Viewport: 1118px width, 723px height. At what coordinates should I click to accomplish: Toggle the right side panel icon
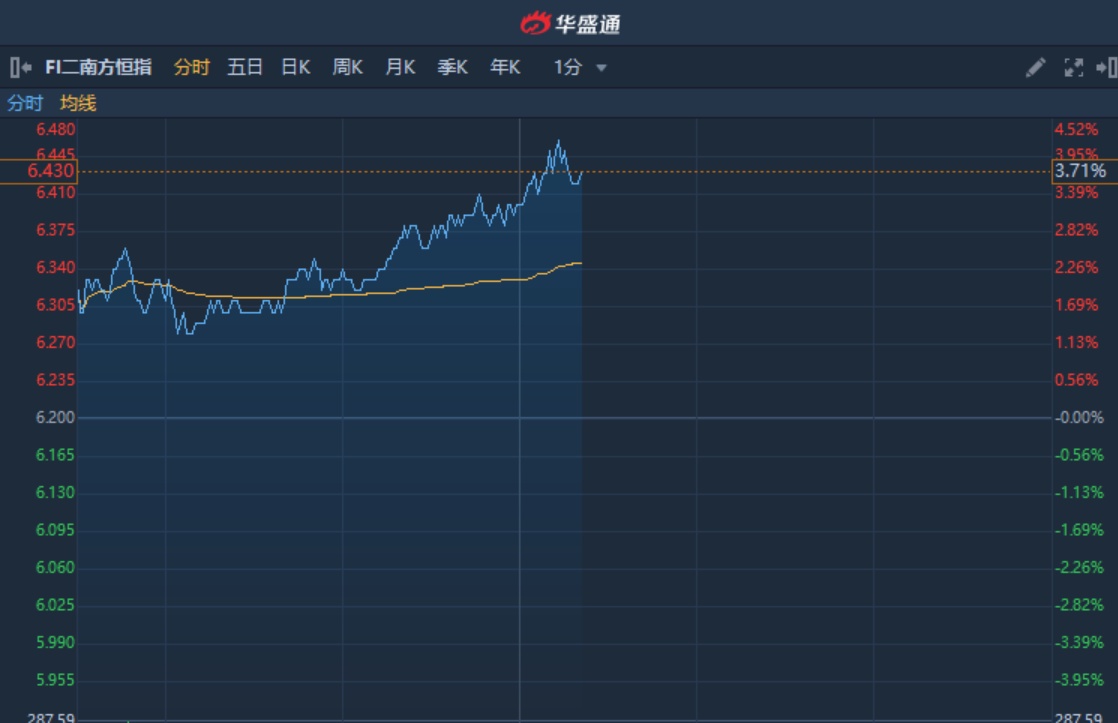pyautogui.click(x=1105, y=67)
